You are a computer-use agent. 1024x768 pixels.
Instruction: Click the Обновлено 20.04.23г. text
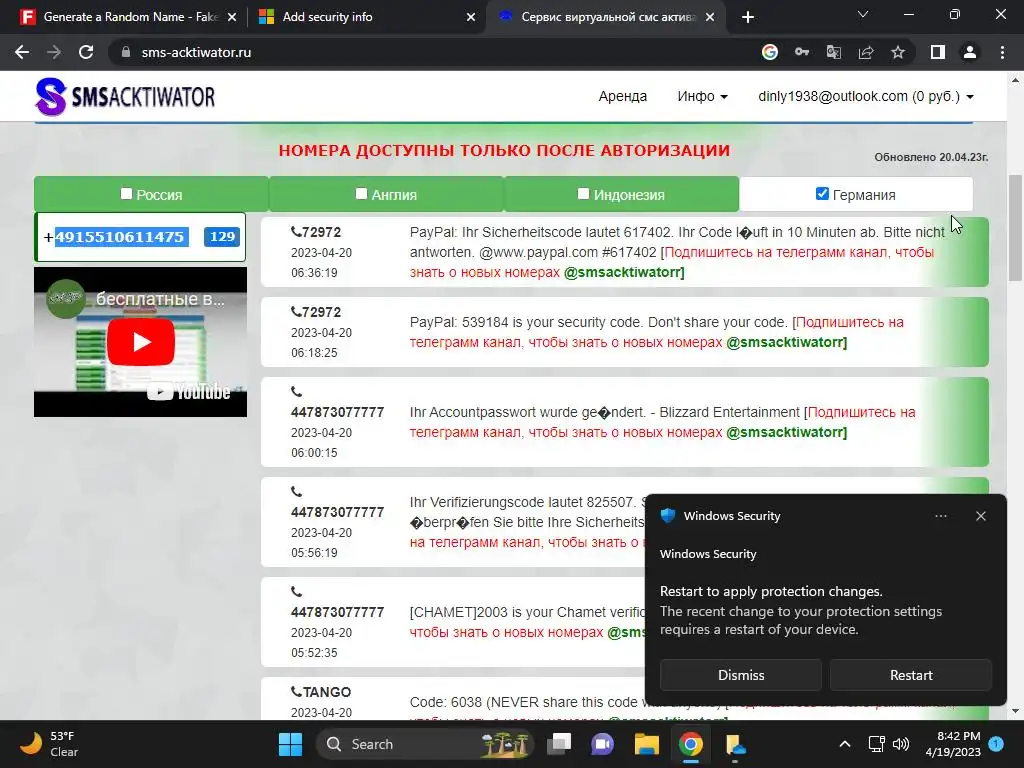931,157
